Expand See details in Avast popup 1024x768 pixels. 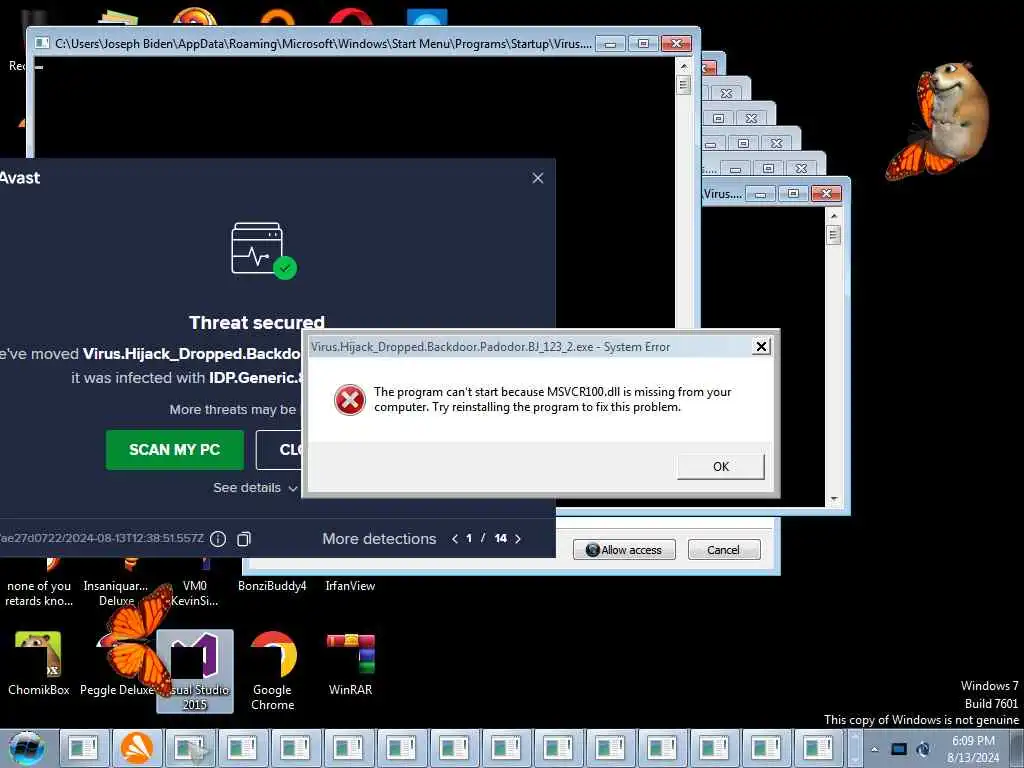click(x=255, y=488)
